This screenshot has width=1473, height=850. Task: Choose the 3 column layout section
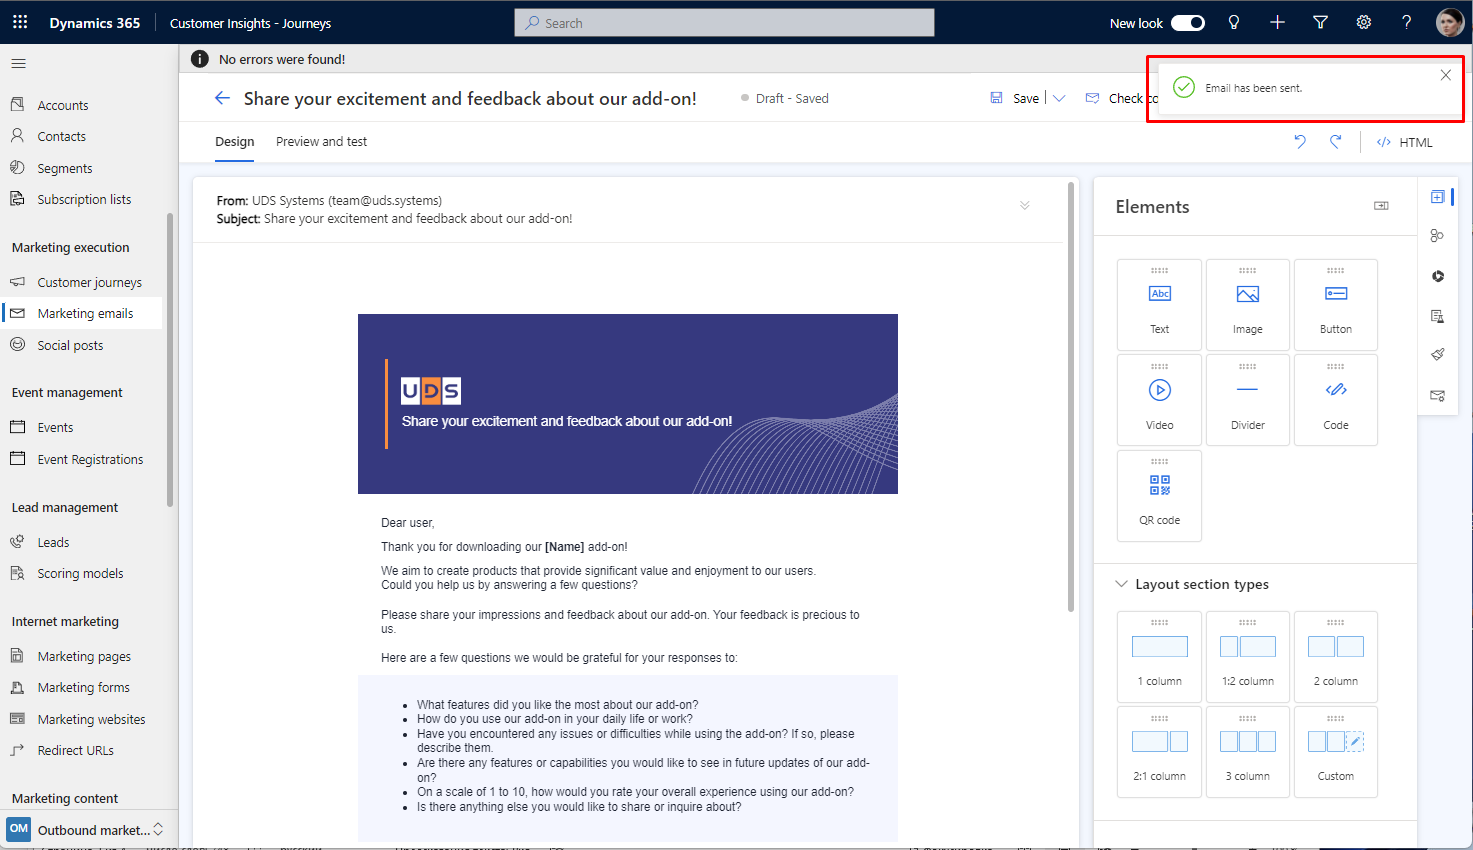(x=1248, y=752)
